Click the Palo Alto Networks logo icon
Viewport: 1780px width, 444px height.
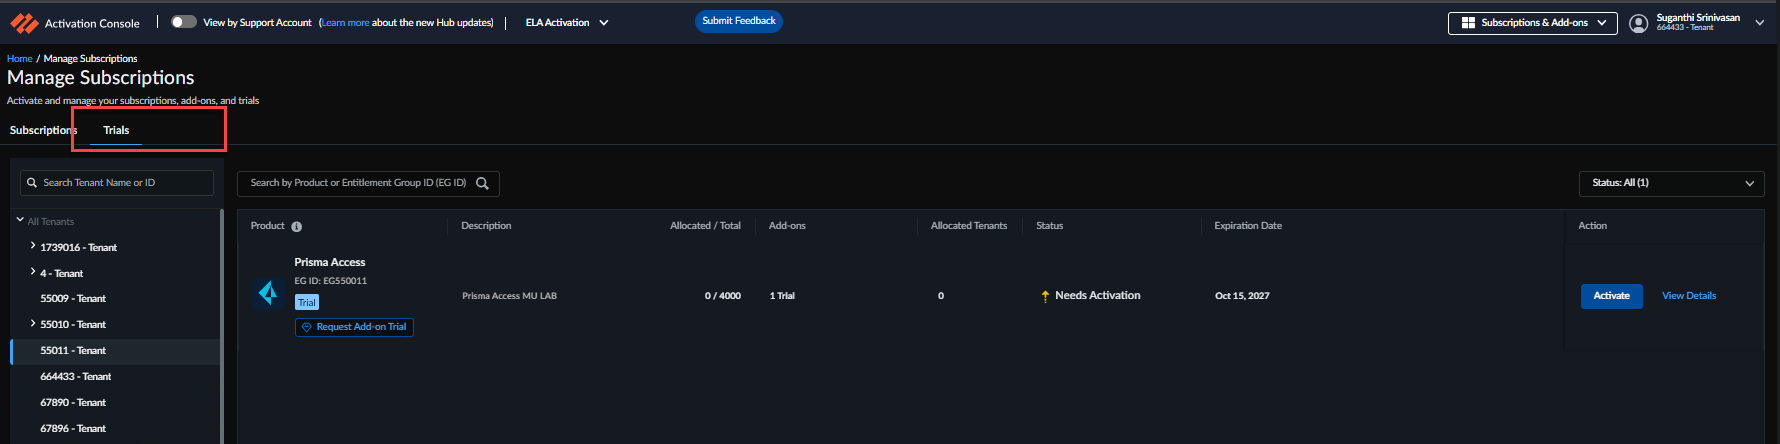pos(24,23)
